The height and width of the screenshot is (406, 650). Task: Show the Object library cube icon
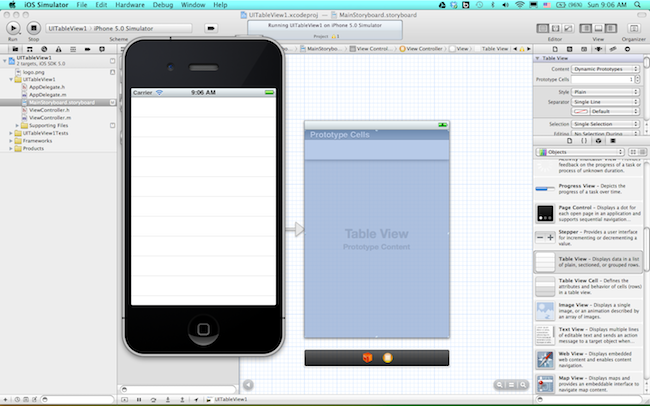pyautogui.click(x=598, y=141)
